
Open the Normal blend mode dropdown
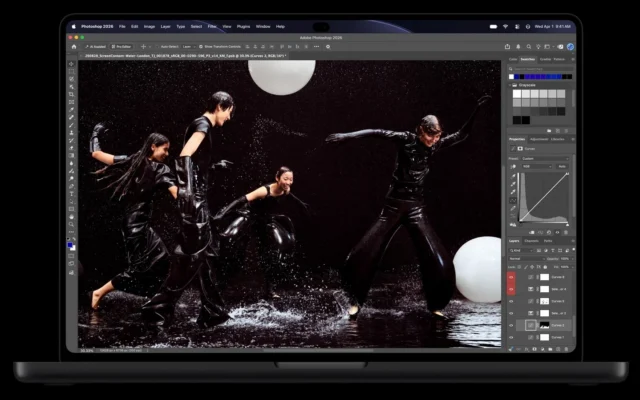[527, 259]
